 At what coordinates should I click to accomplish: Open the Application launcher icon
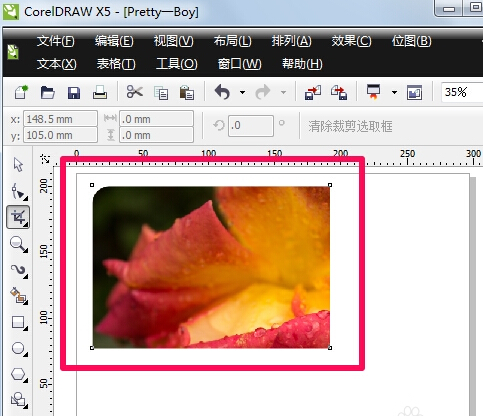pos(373,92)
